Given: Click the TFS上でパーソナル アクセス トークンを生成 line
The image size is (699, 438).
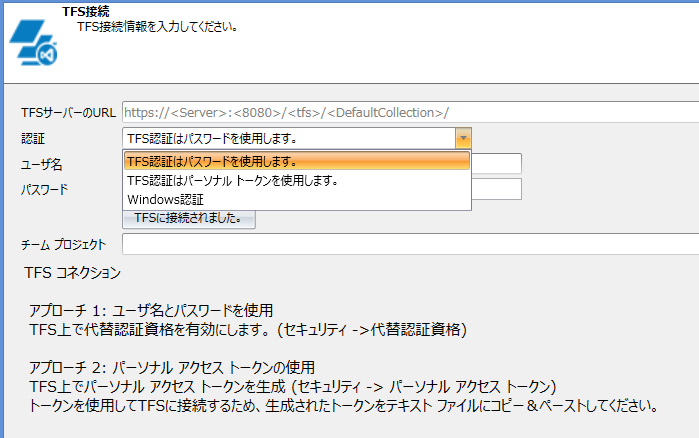Looking at the screenshot, I should 293,387.
